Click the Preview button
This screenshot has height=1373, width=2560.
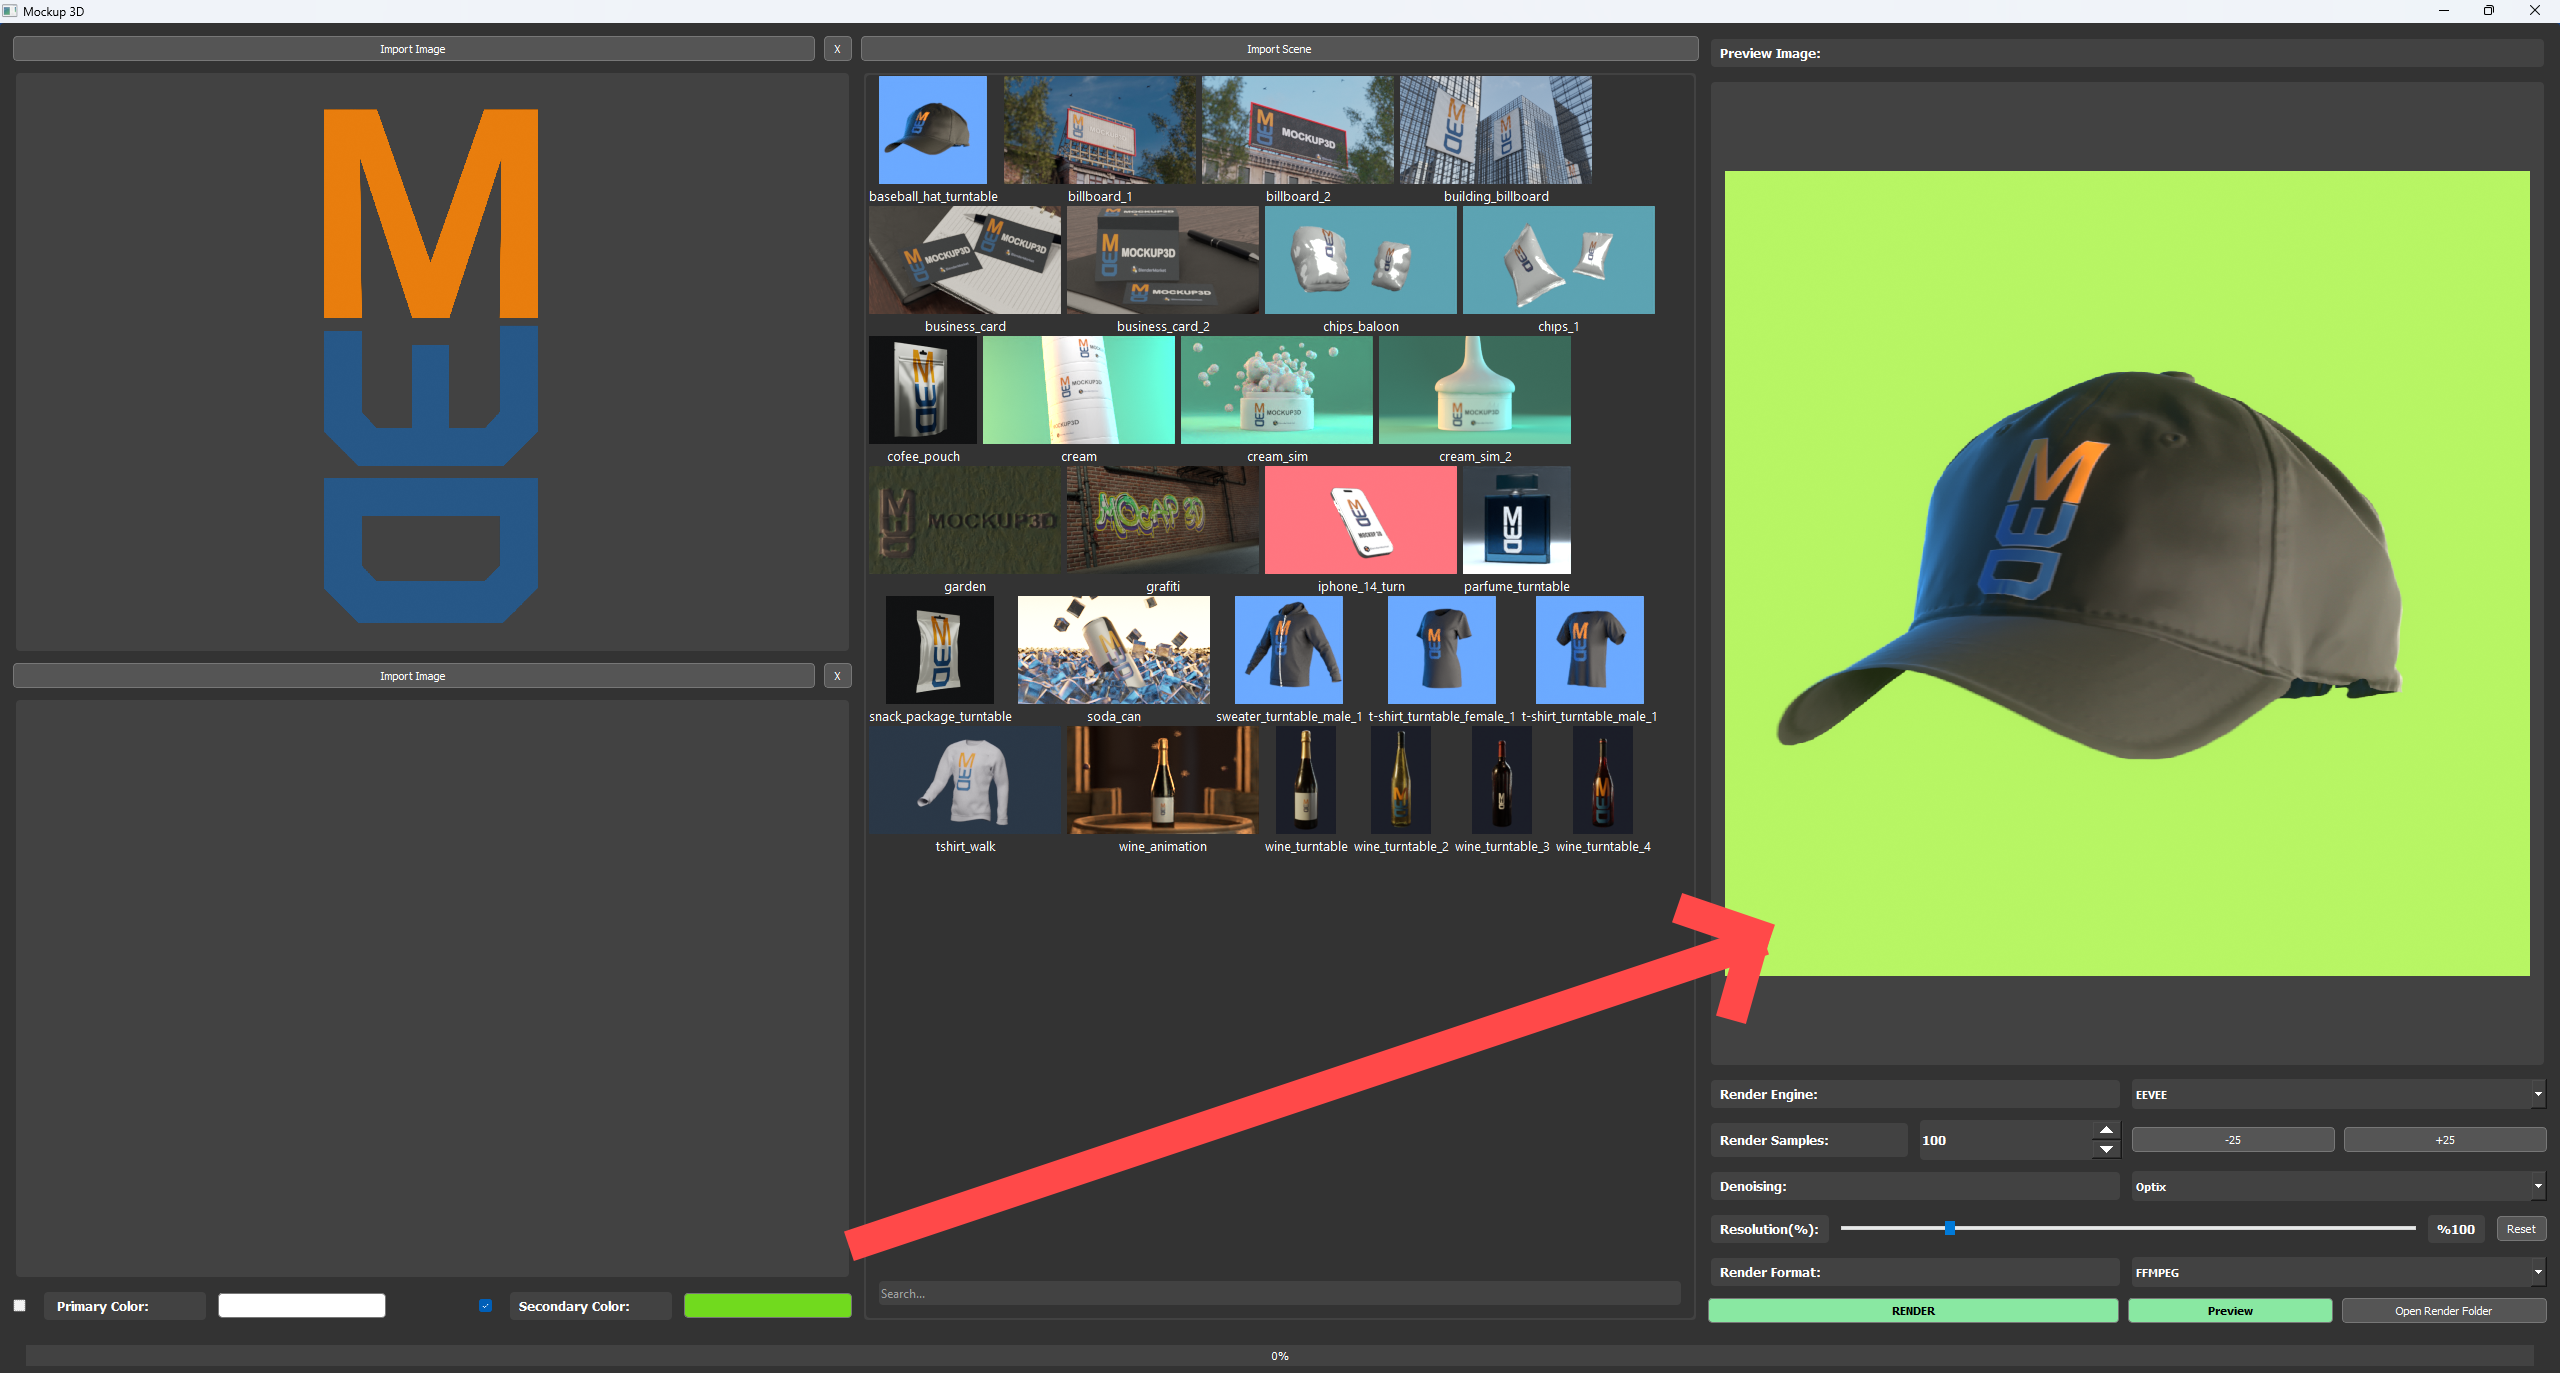point(2229,1311)
